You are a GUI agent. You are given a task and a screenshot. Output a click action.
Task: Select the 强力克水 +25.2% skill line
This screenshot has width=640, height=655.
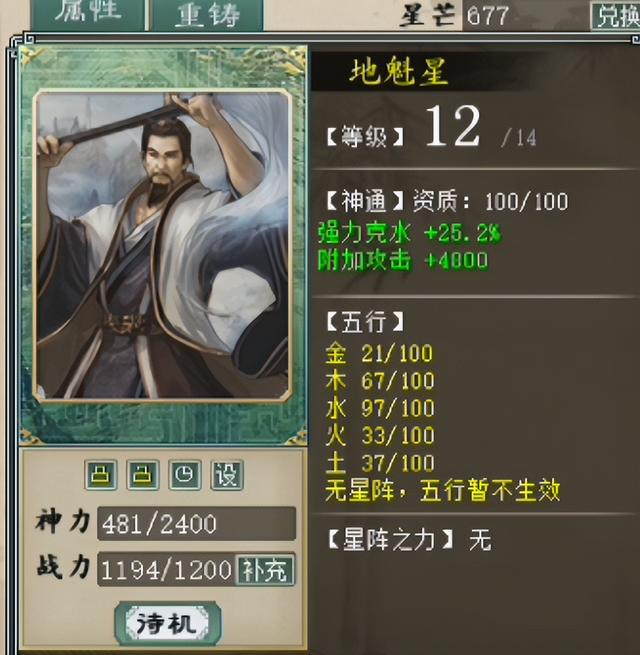409,233
